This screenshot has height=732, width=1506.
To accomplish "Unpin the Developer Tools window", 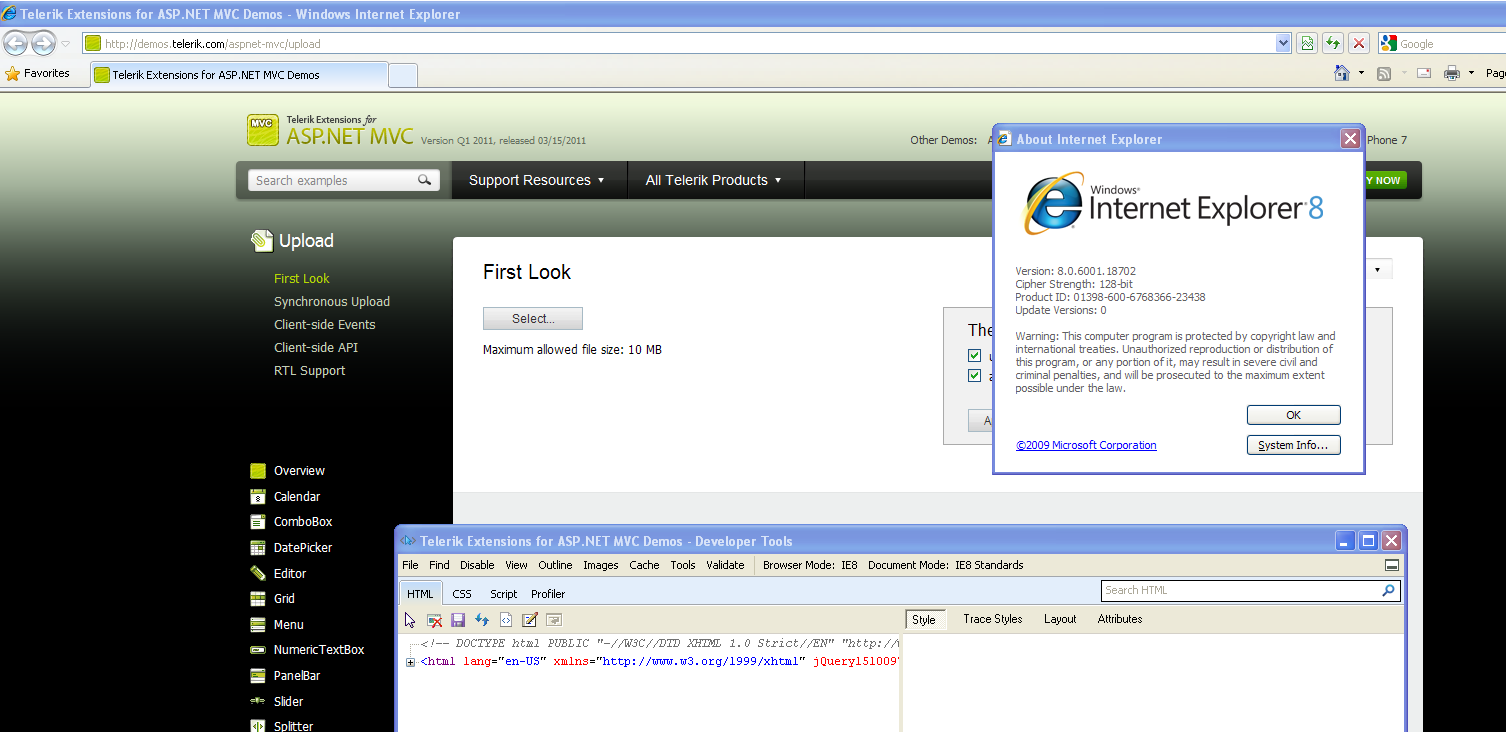I will 1391,565.
